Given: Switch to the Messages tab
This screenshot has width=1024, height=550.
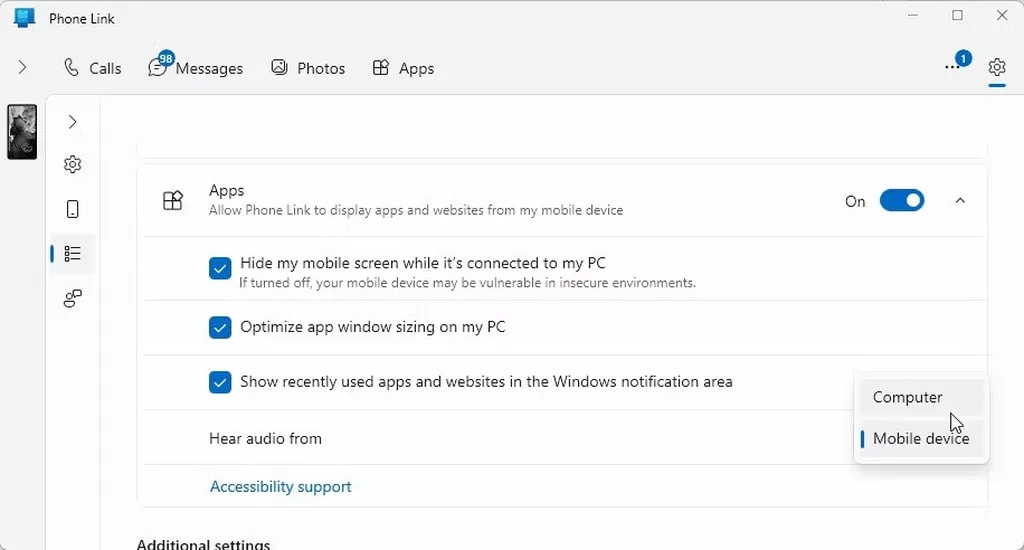Looking at the screenshot, I should pos(196,68).
